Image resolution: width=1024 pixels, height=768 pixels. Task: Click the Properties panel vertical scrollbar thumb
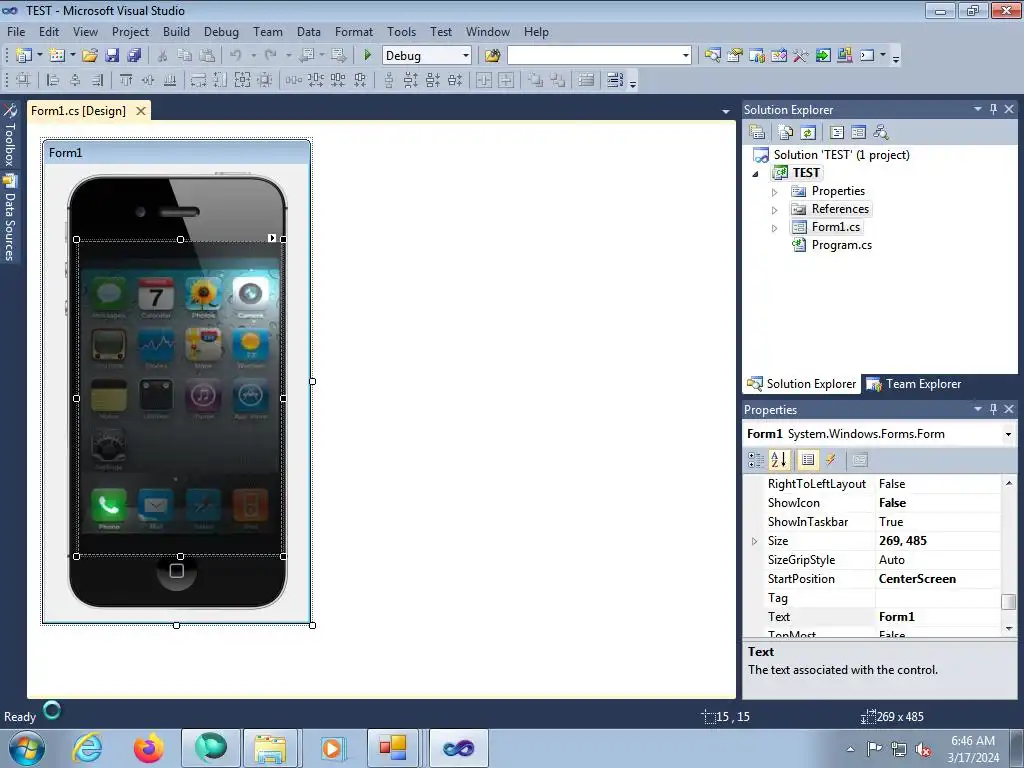(x=1009, y=601)
